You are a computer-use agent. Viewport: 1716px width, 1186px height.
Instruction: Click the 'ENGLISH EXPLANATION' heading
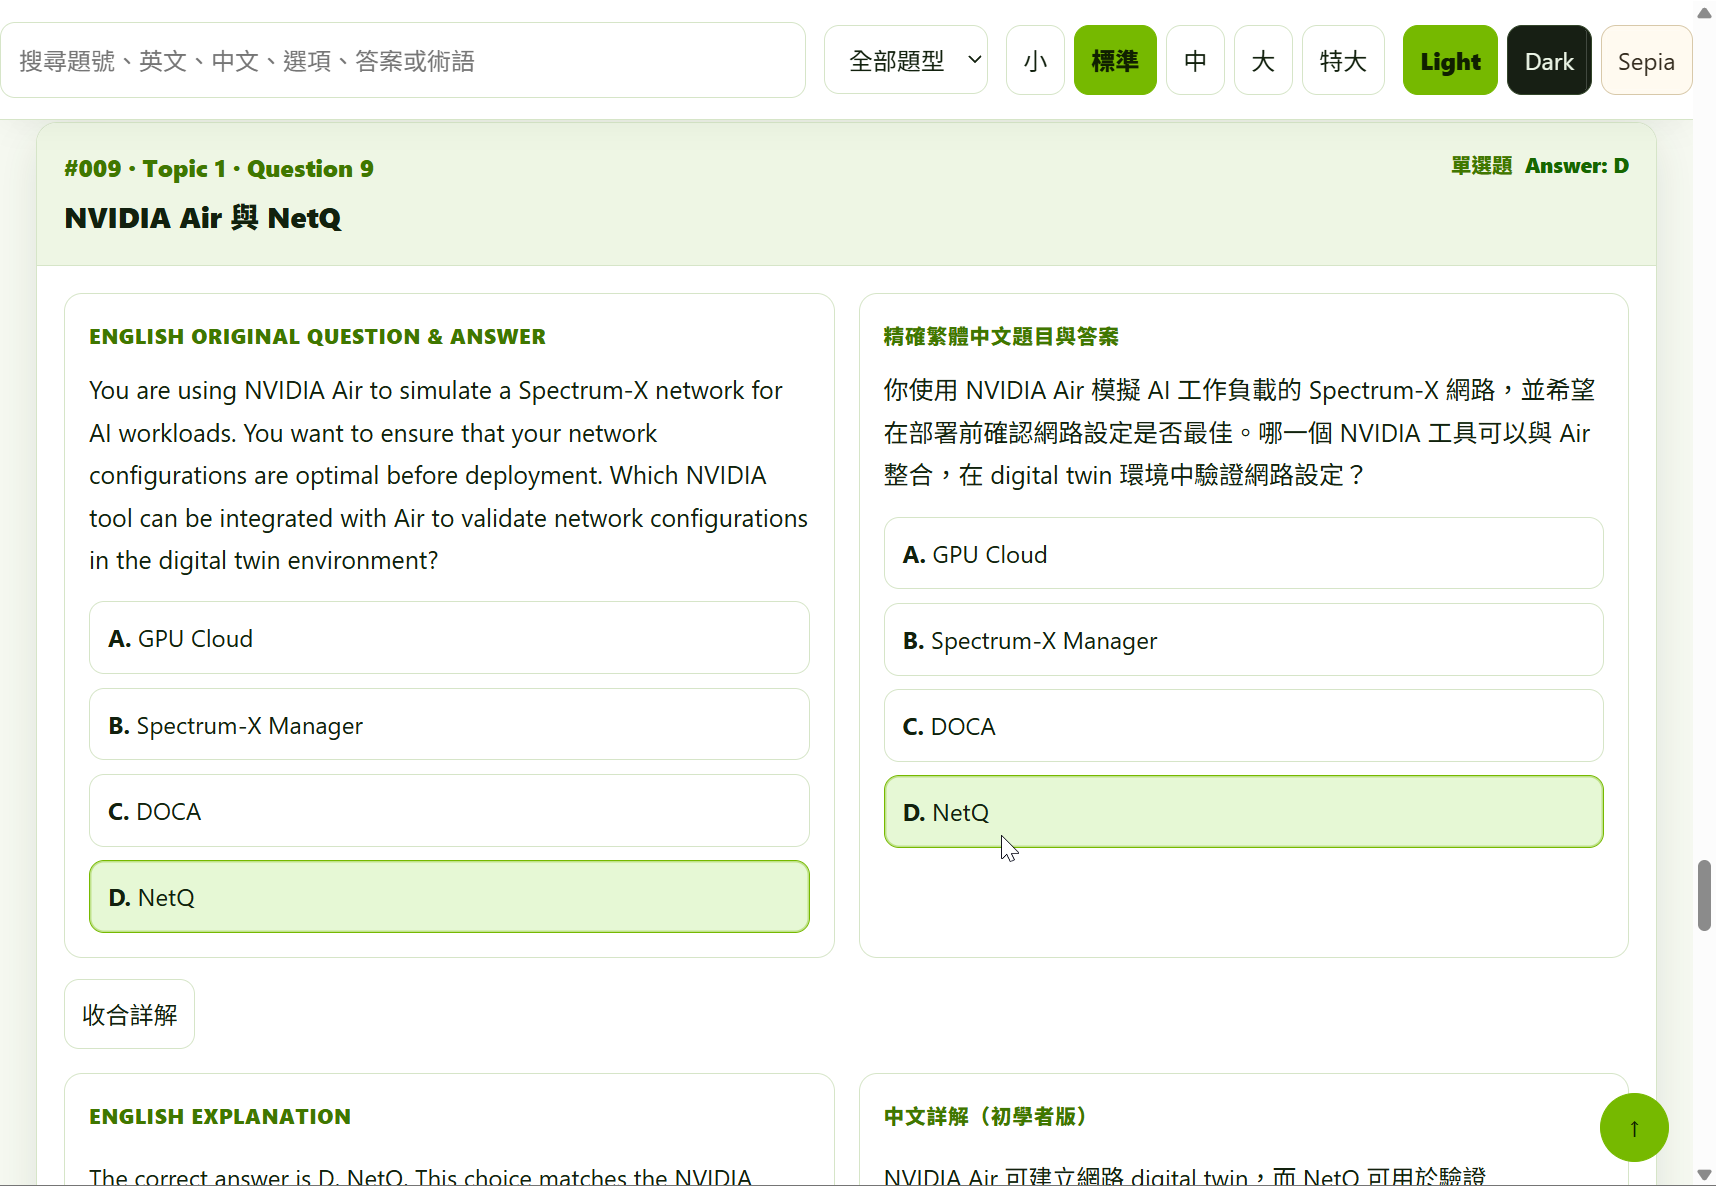[x=220, y=1116]
